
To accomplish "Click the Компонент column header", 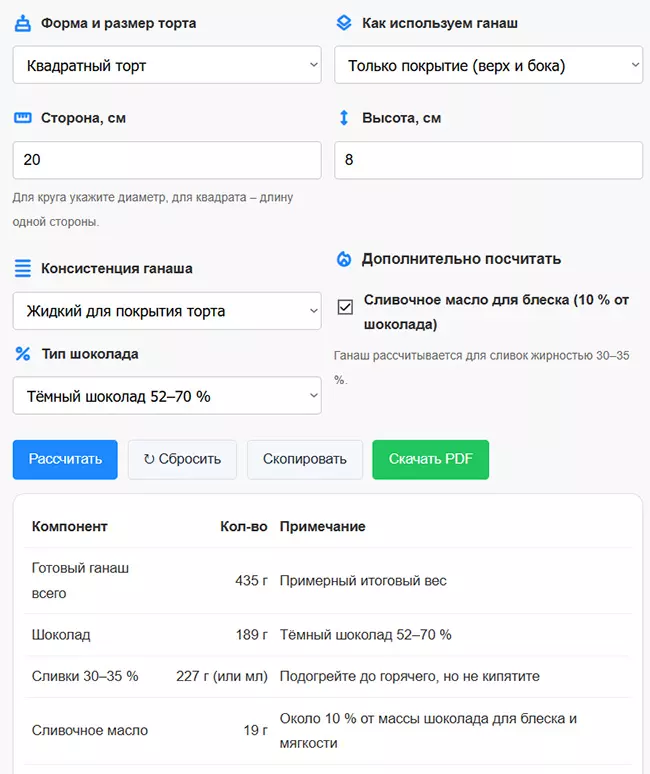I will pos(70,526).
